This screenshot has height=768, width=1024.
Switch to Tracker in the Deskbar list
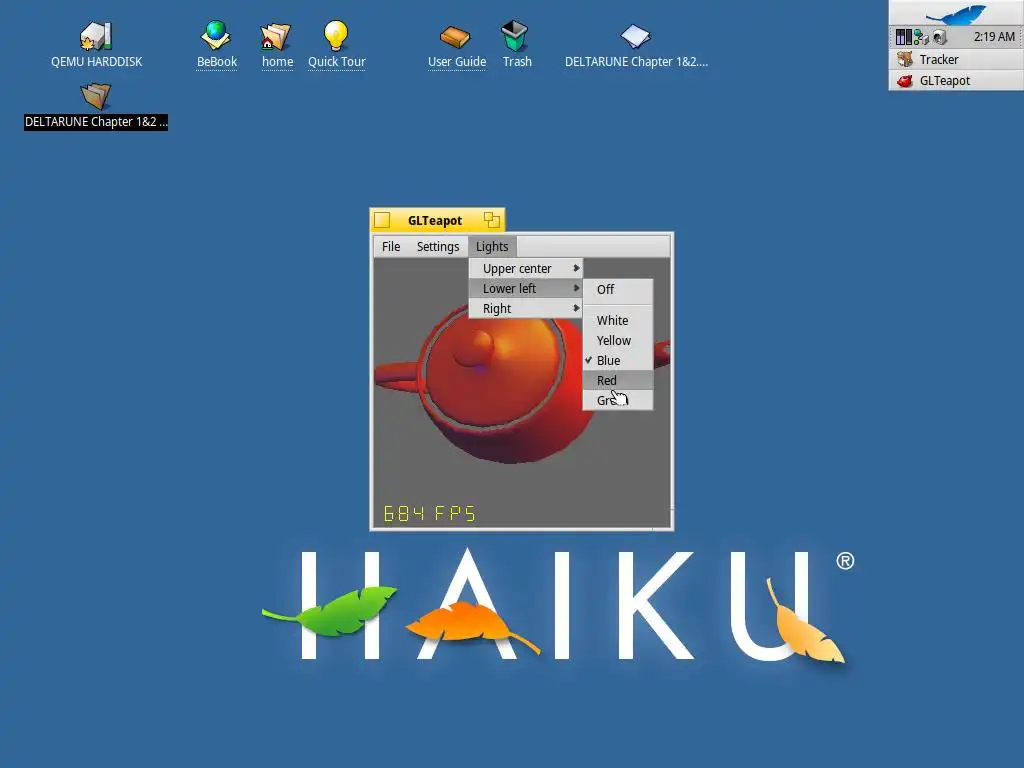pyautogui.click(x=956, y=59)
